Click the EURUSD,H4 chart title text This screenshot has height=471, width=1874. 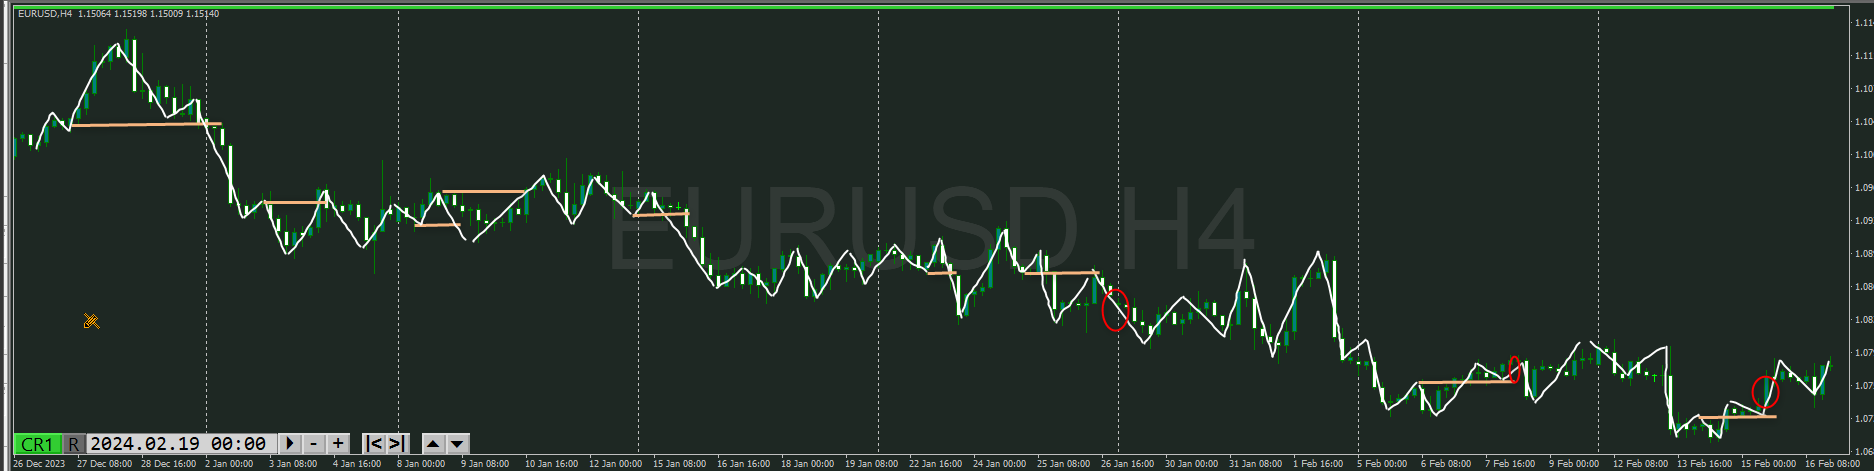tap(45, 13)
